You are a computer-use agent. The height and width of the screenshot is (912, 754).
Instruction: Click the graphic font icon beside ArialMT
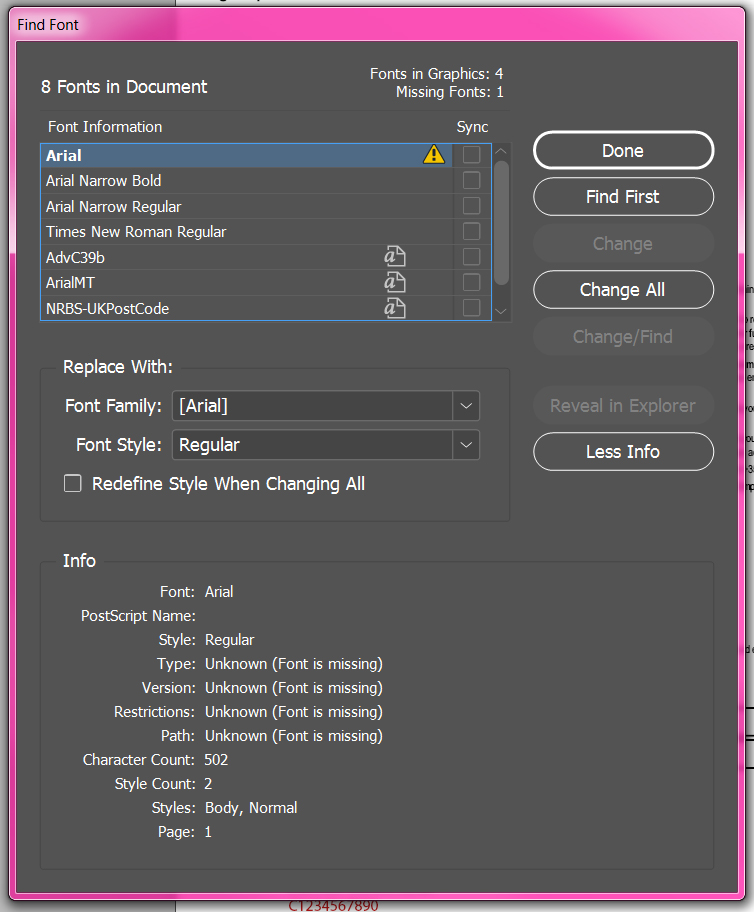(x=395, y=283)
